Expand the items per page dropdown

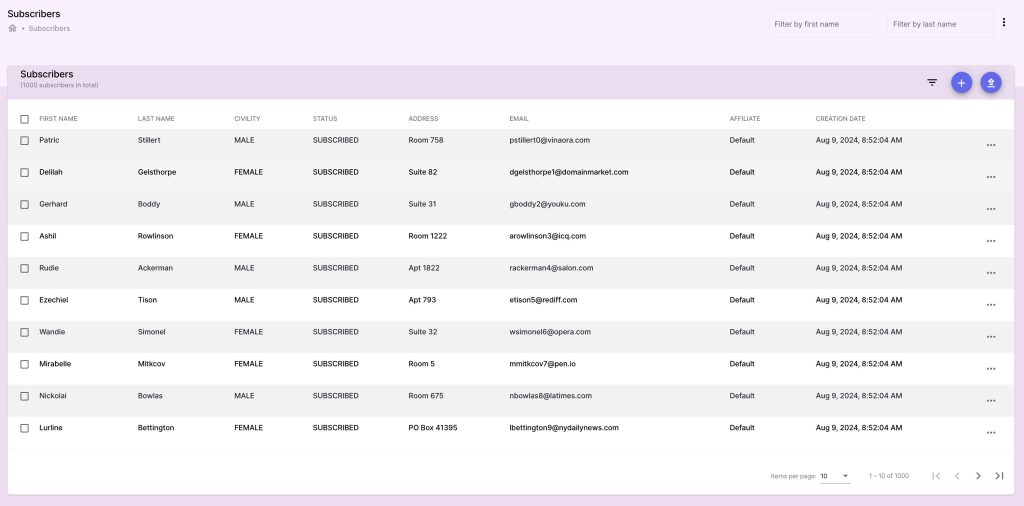tap(835, 476)
